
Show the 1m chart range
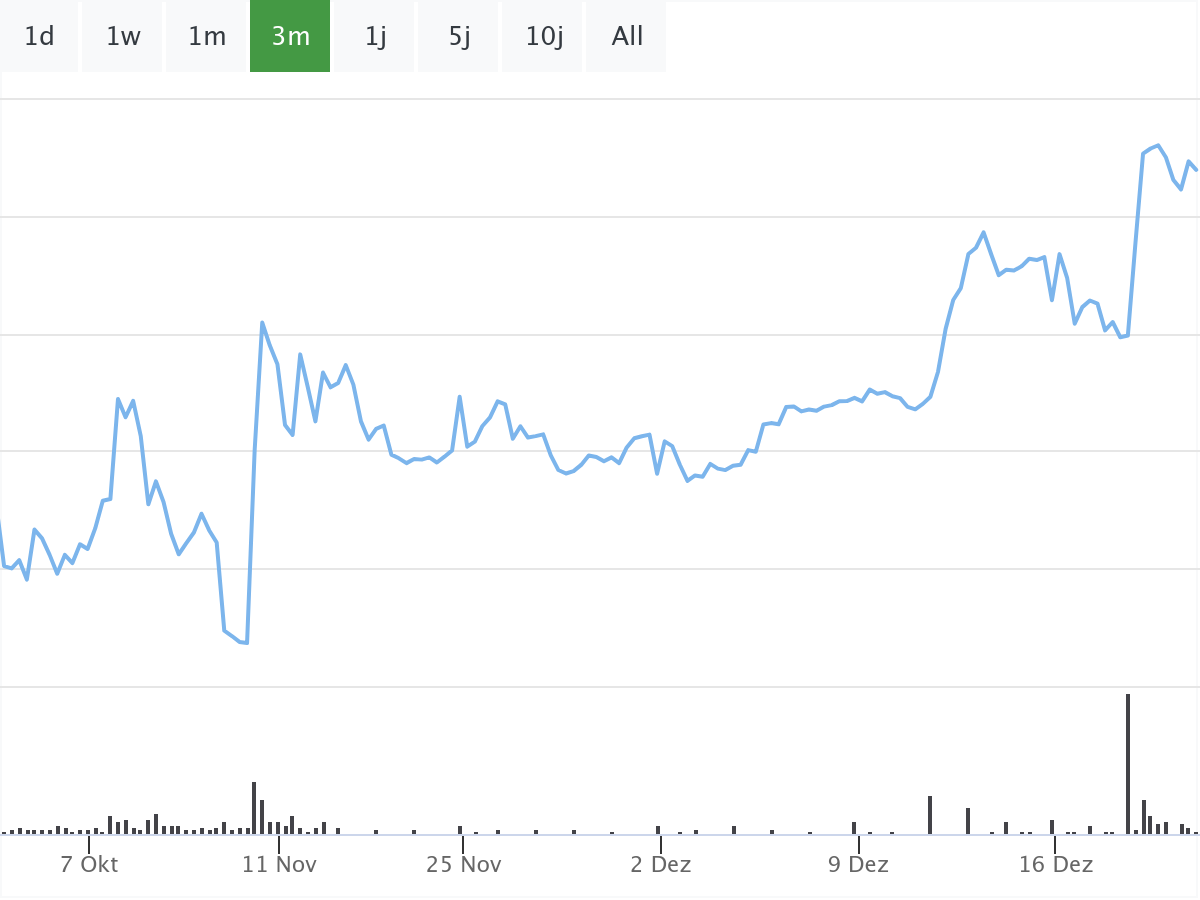point(207,37)
